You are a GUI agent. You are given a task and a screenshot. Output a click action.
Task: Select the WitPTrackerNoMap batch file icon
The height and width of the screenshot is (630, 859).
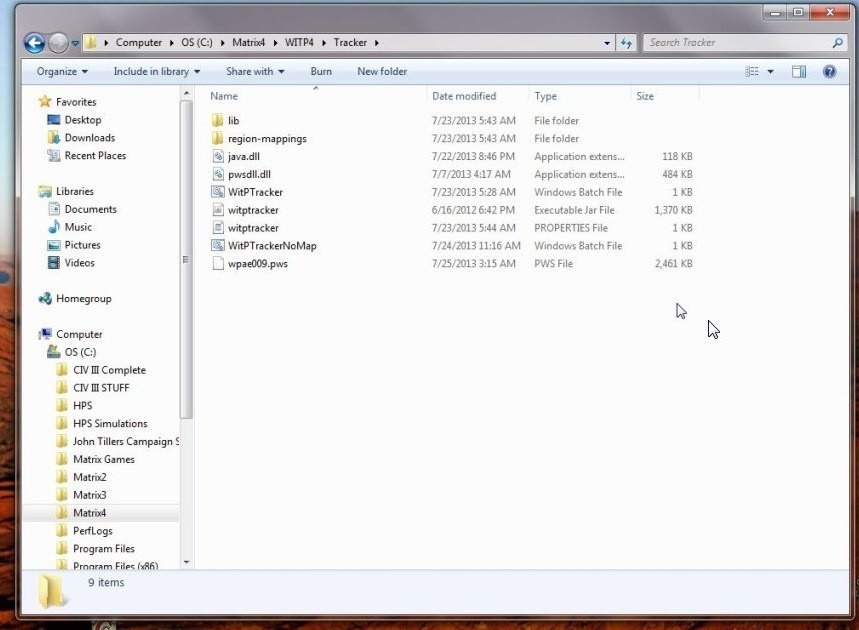point(217,246)
